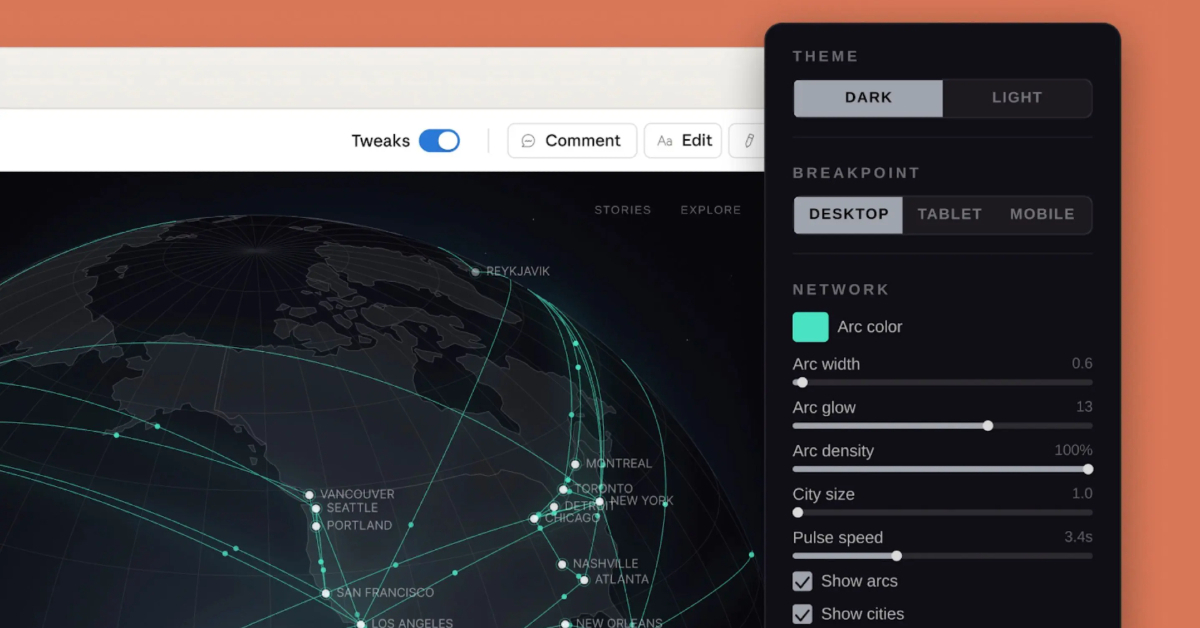The height and width of the screenshot is (628, 1200).
Task: Select the Dark theme button
Action: (x=868, y=98)
